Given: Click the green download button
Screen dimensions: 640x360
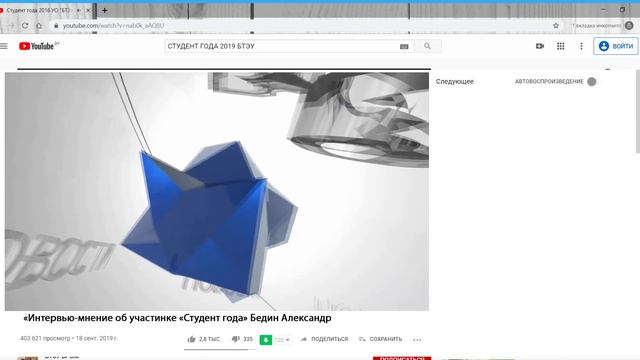Looking at the screenshot, I should [x=266, y=340].
